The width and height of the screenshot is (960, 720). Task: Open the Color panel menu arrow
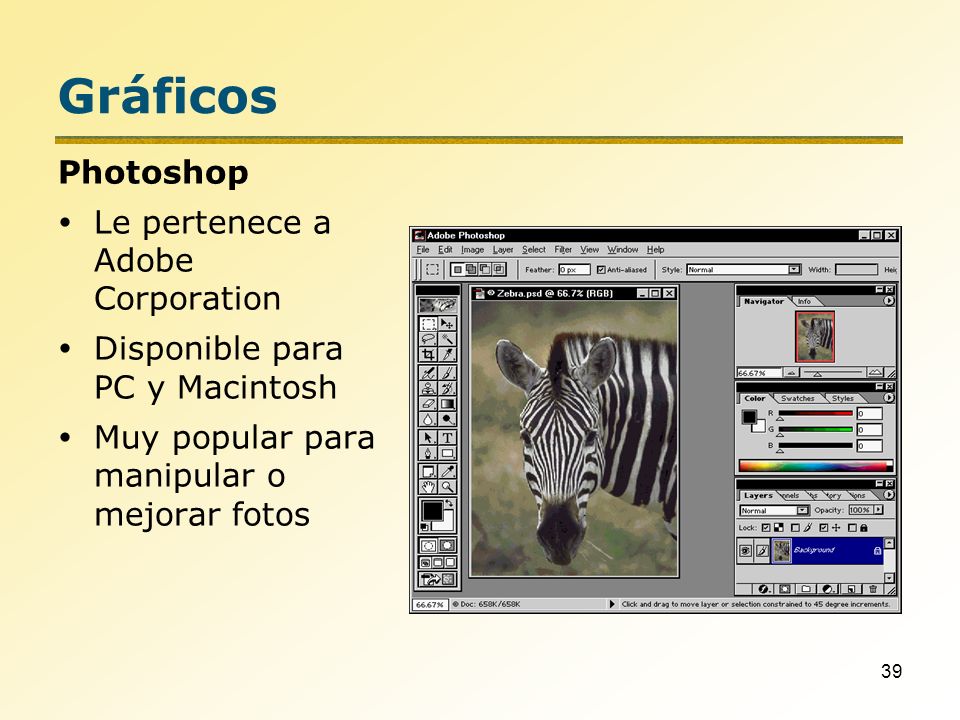point(889,398)
